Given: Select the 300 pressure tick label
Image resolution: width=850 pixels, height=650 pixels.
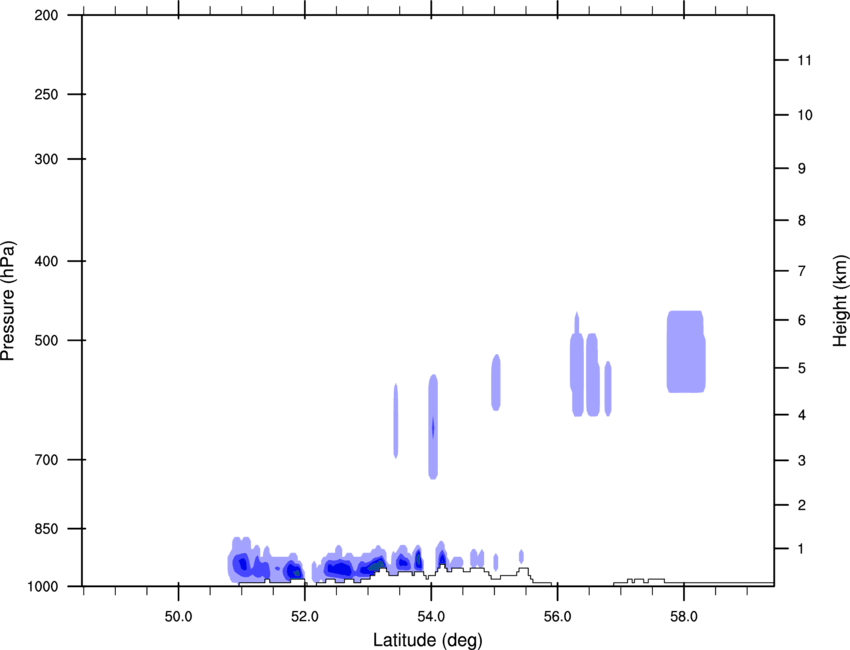Looking at the screenshot, I should [x=47, y=159].
